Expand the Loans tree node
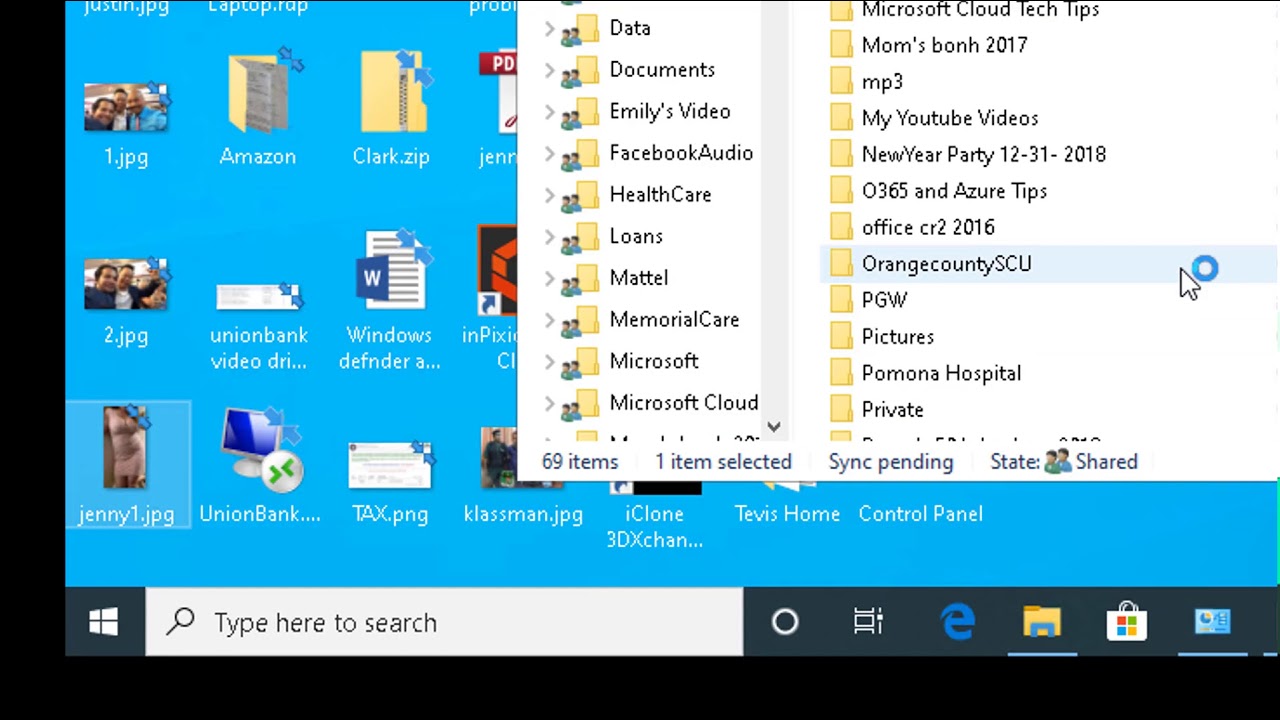The width and height of the screenshot is (1280, 720). pos(549,237)
